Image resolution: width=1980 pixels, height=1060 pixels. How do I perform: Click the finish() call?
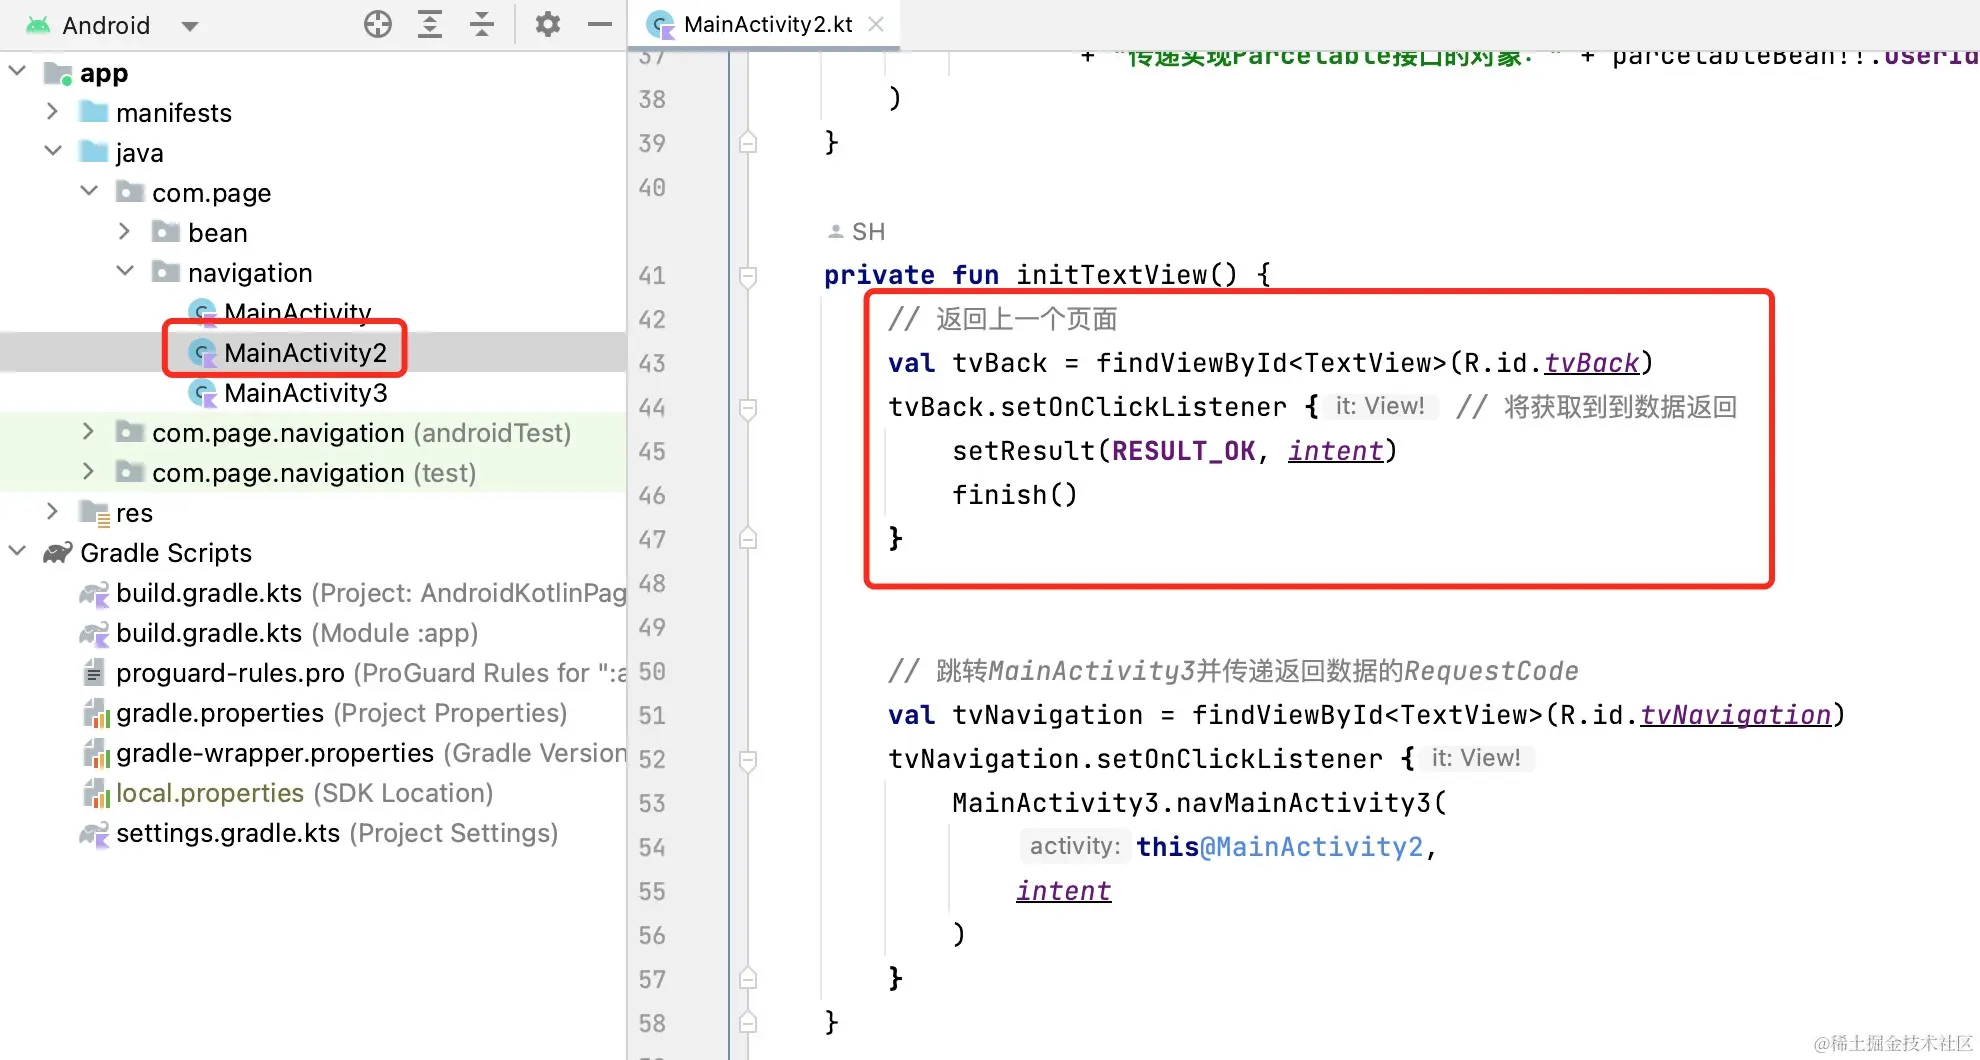tap(1015, 495)
